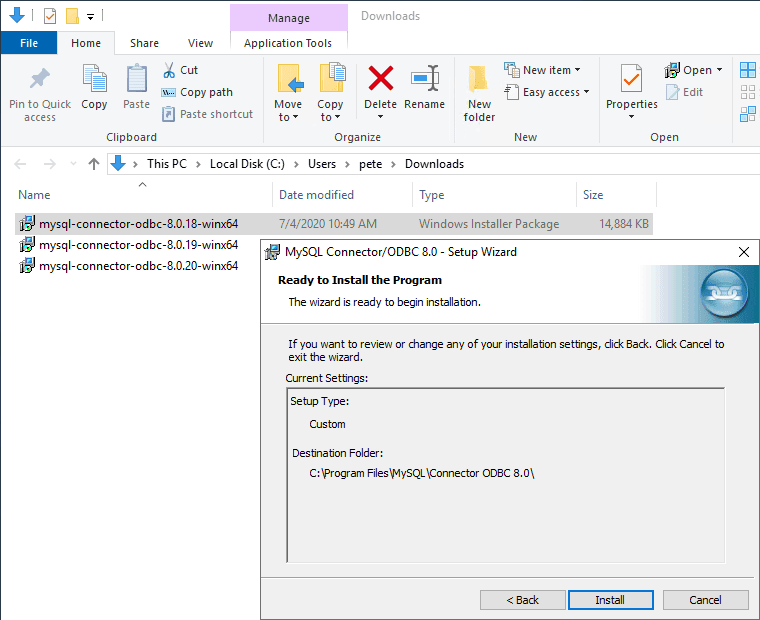
Task: Open the Easy access dropdown
Action: tap(547, 92)
